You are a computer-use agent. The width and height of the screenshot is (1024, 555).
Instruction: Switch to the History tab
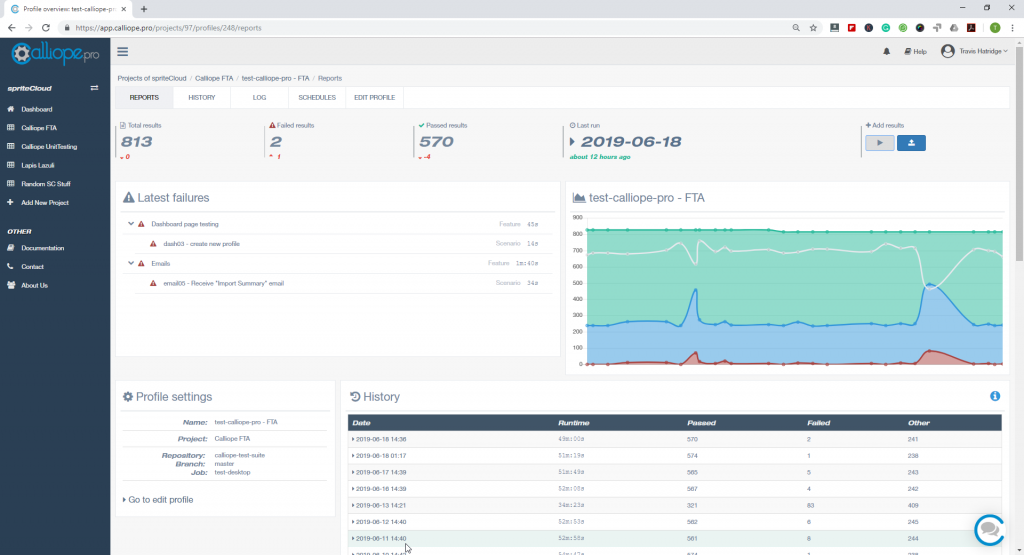201,97
